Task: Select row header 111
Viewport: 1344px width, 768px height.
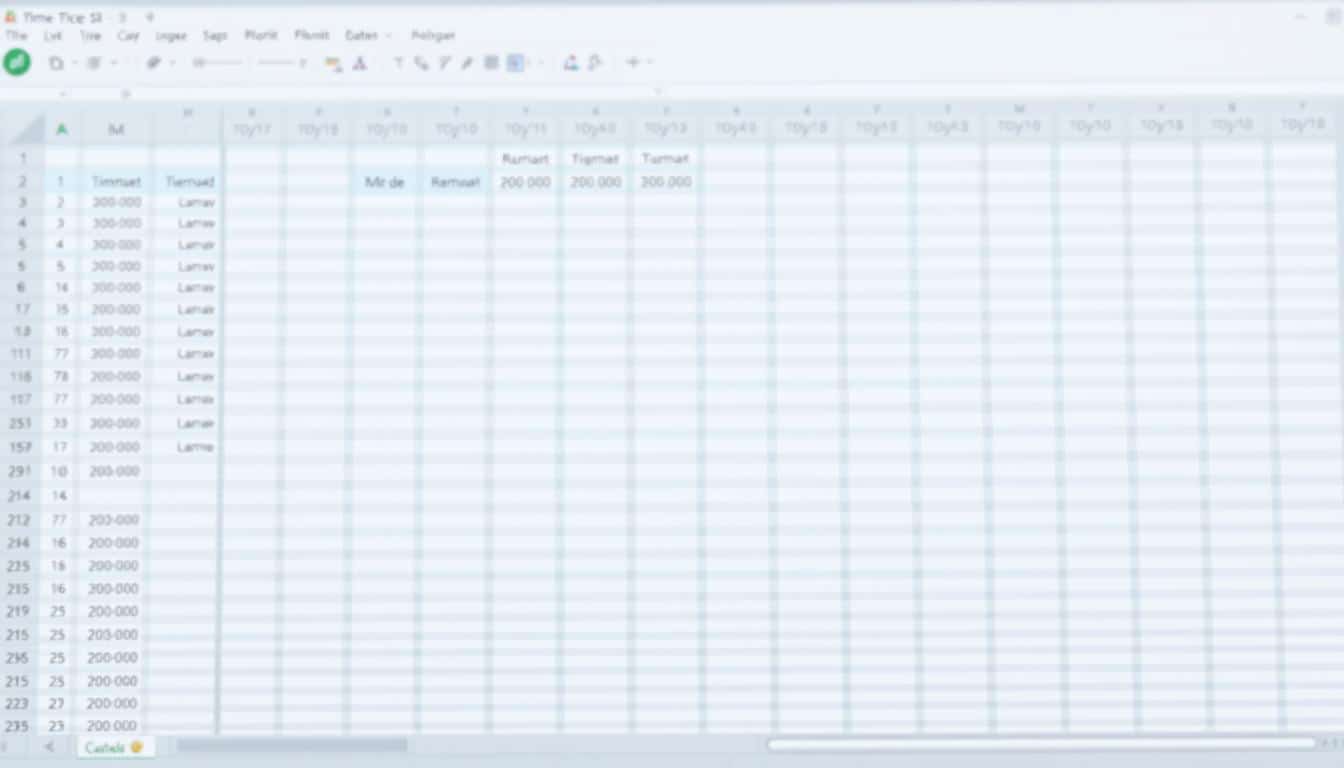Action: (21, 354)
